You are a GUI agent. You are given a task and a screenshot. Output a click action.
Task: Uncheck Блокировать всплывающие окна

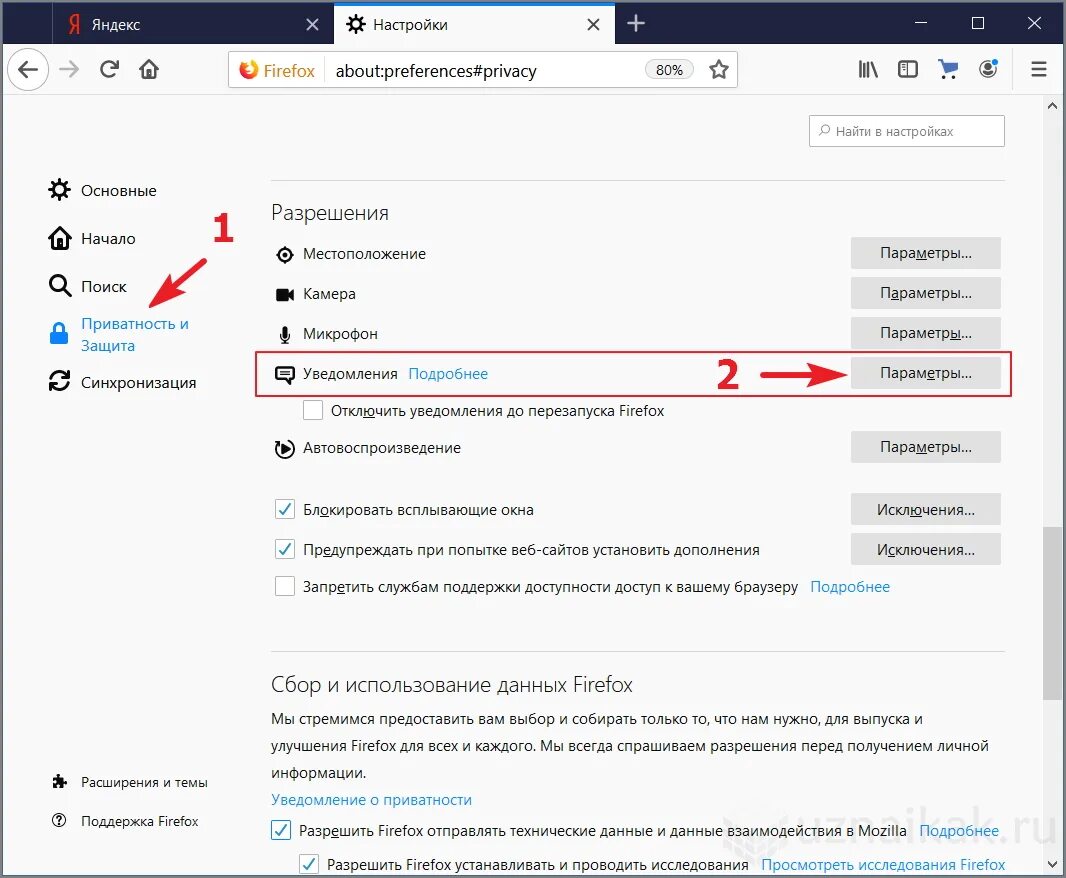[284, 509]
